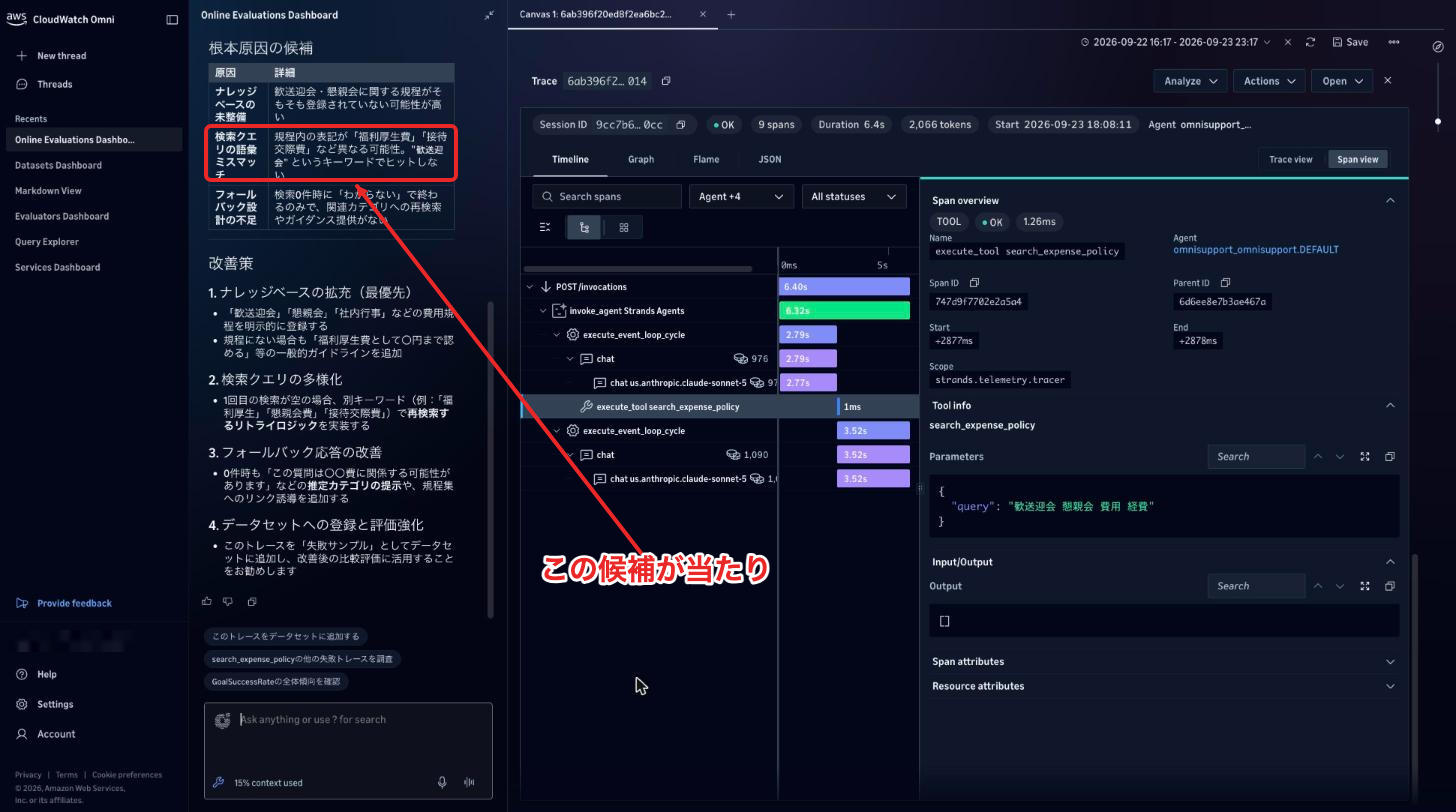Open Help in sidebar
The height and width of the screenshot is (812, 1456).
click(x=46, y=674)
